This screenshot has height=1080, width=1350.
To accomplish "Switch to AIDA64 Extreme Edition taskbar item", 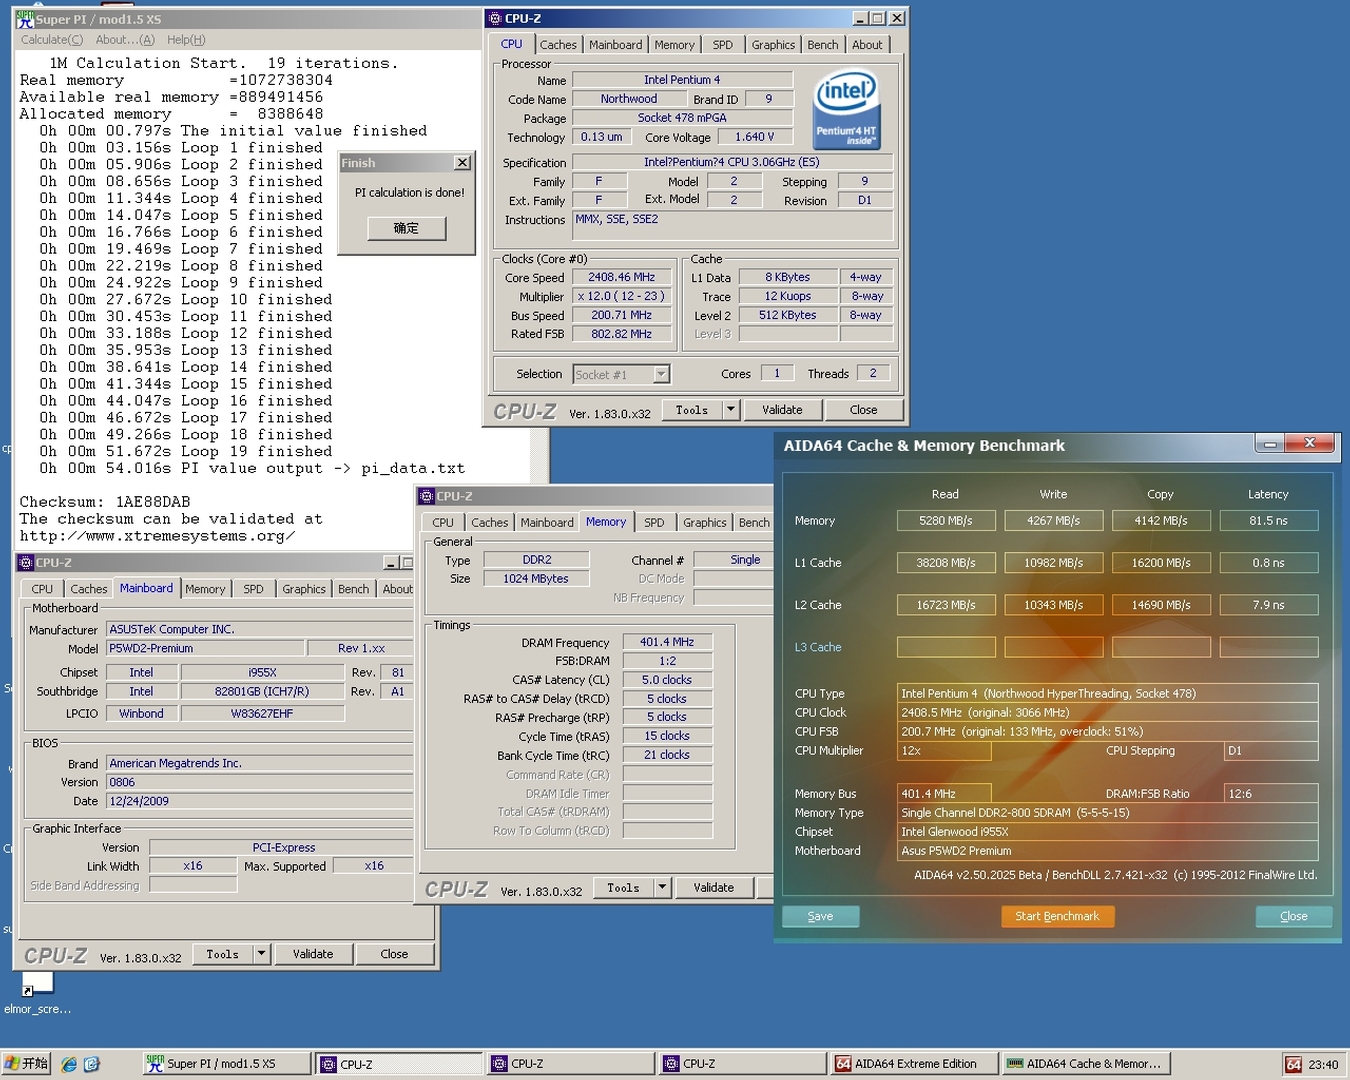I will pyautogui.click(x=914, y=1064).
